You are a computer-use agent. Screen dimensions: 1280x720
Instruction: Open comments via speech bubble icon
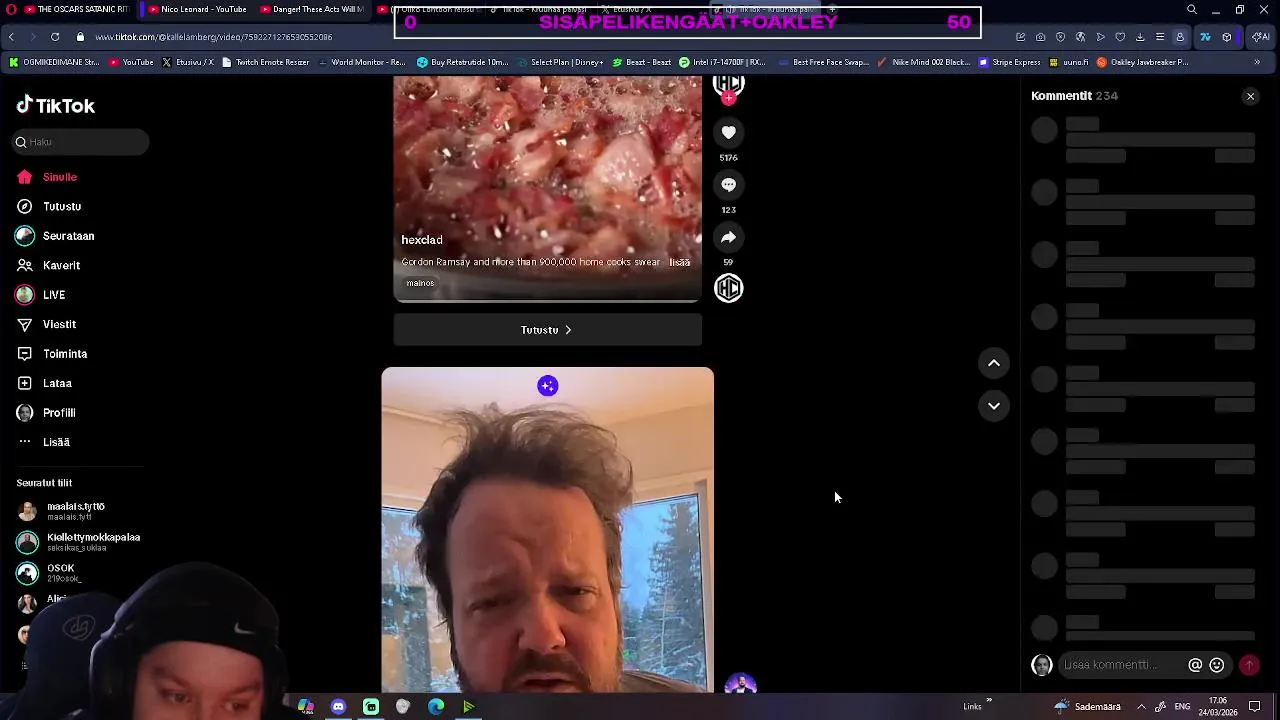tap(728, 185)
